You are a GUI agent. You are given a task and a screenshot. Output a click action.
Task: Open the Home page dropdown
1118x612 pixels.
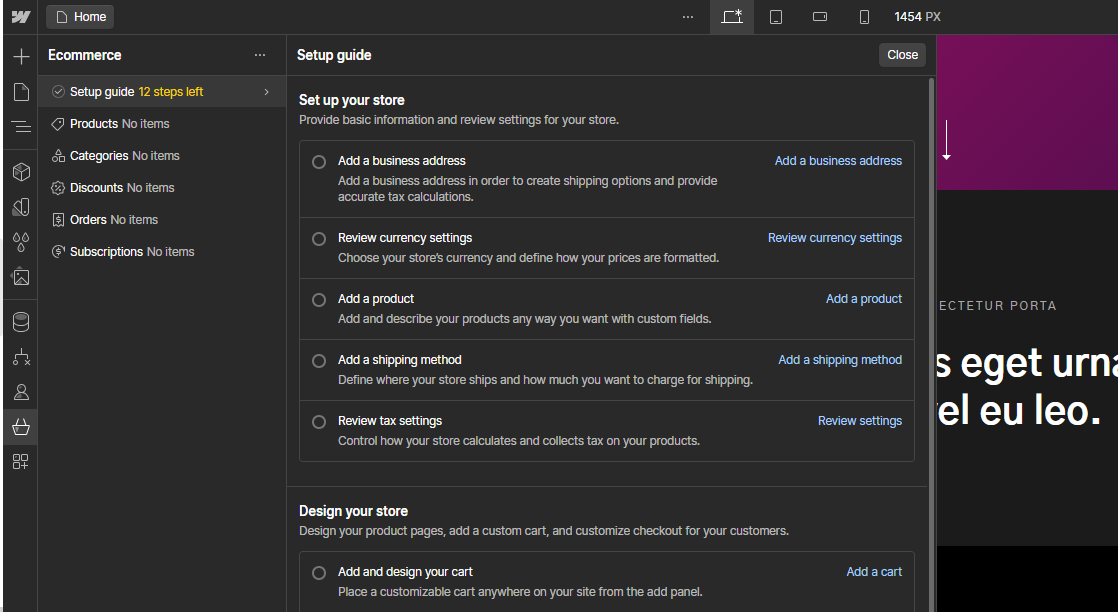[x=80, y=17]
